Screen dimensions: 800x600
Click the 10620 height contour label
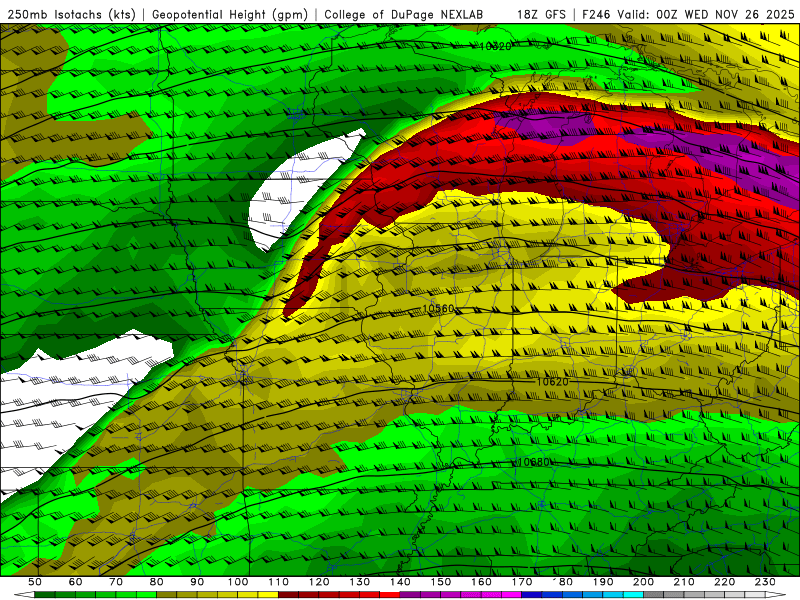click(553, 382)
